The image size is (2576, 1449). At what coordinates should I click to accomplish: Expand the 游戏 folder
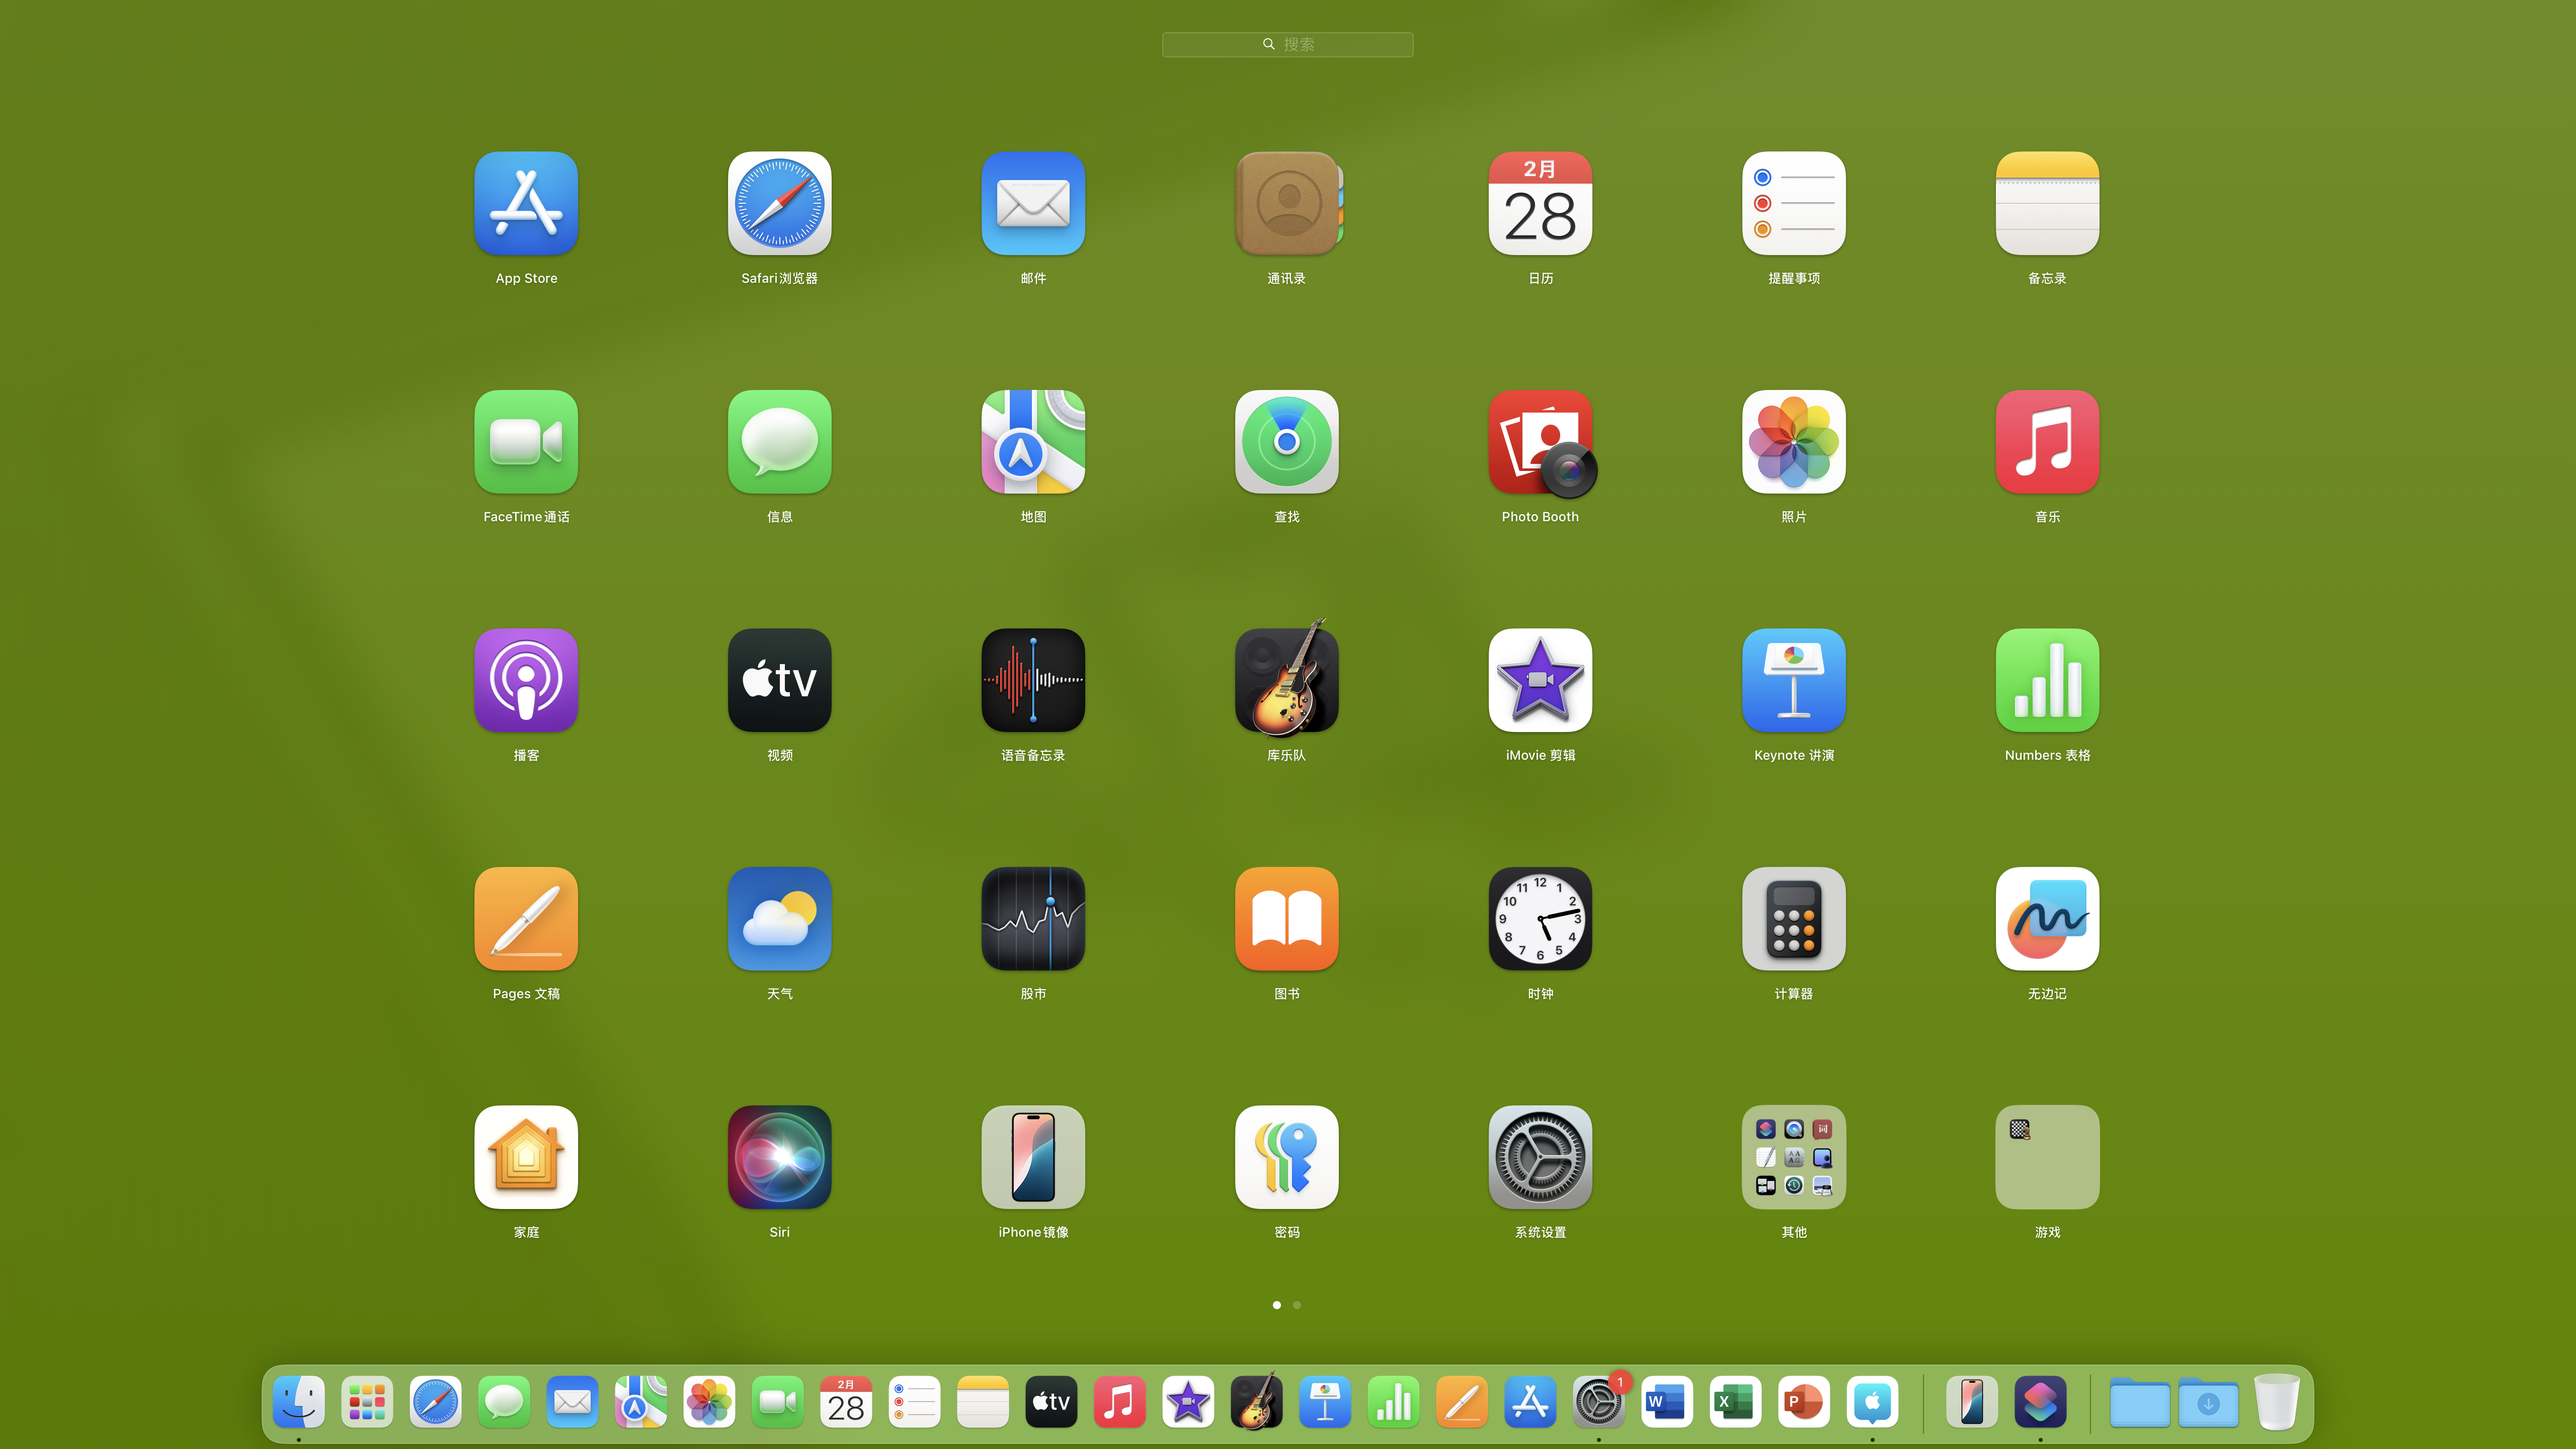[x=2047, y=1157]
